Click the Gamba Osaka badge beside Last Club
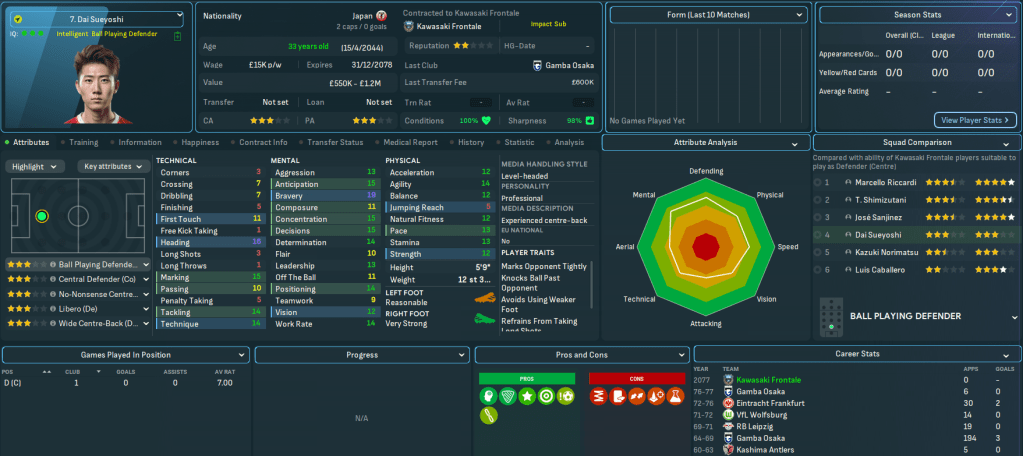Image resolution: width=1023 pixels, height=456 pixels. (538, 65)
